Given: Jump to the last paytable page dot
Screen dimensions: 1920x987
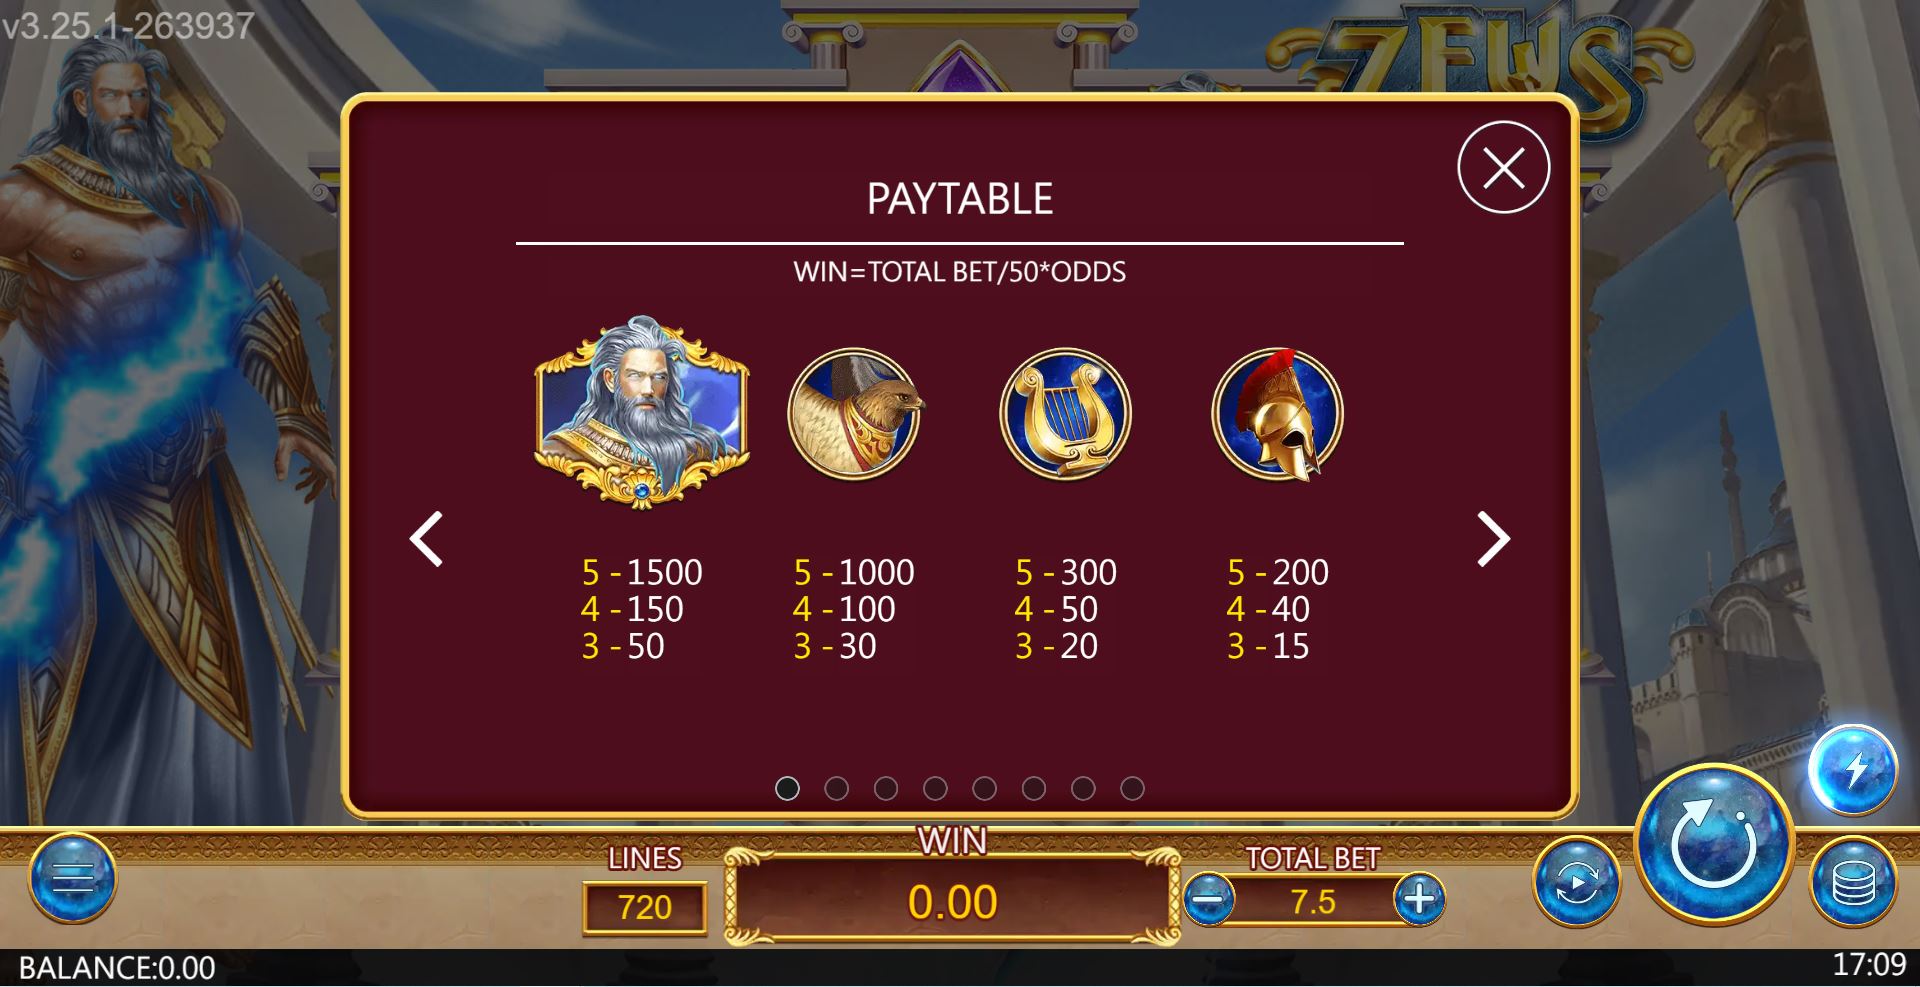Looking at the screenshot, I should pos(1132,789).
